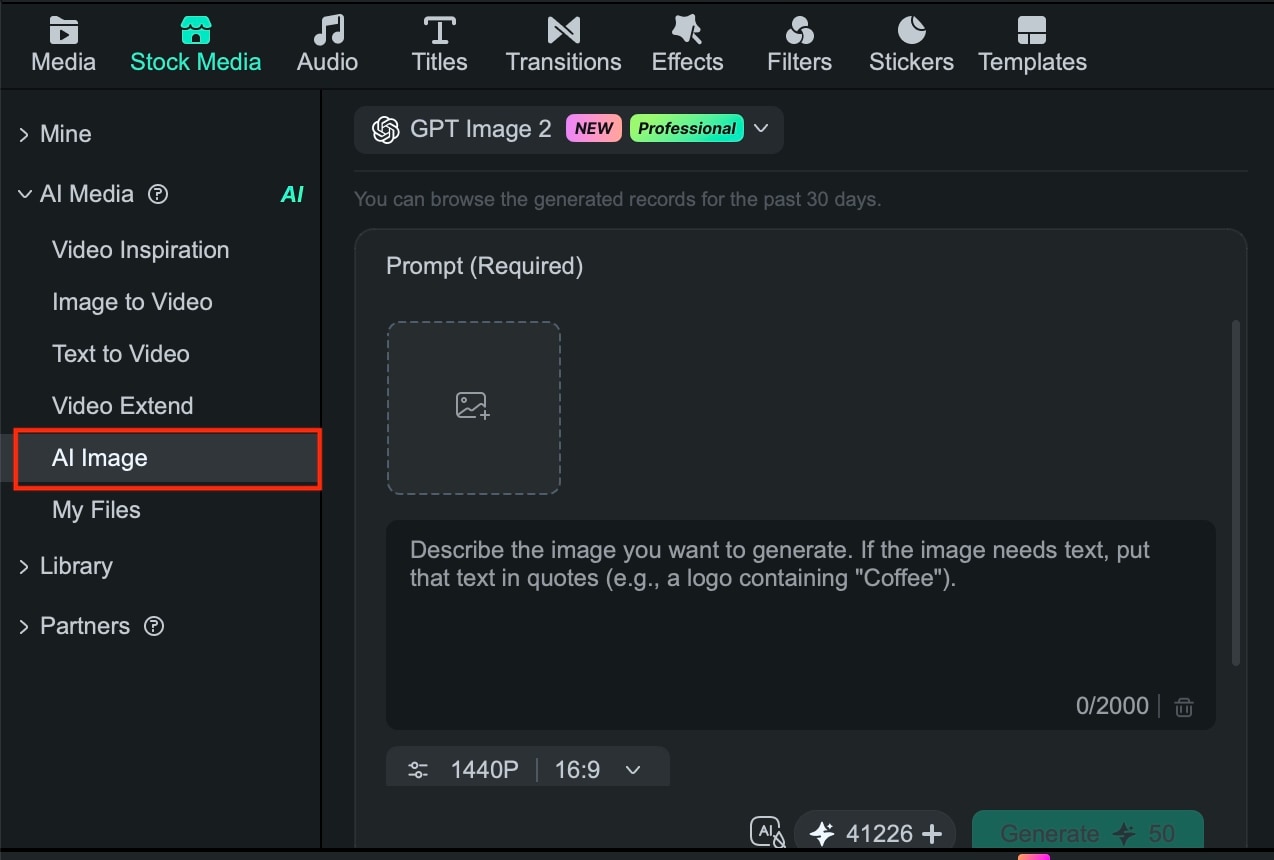The height and width of the screenshot is (860, 1274).
Task: Click the Professional badge
Action: pos(687,128)
